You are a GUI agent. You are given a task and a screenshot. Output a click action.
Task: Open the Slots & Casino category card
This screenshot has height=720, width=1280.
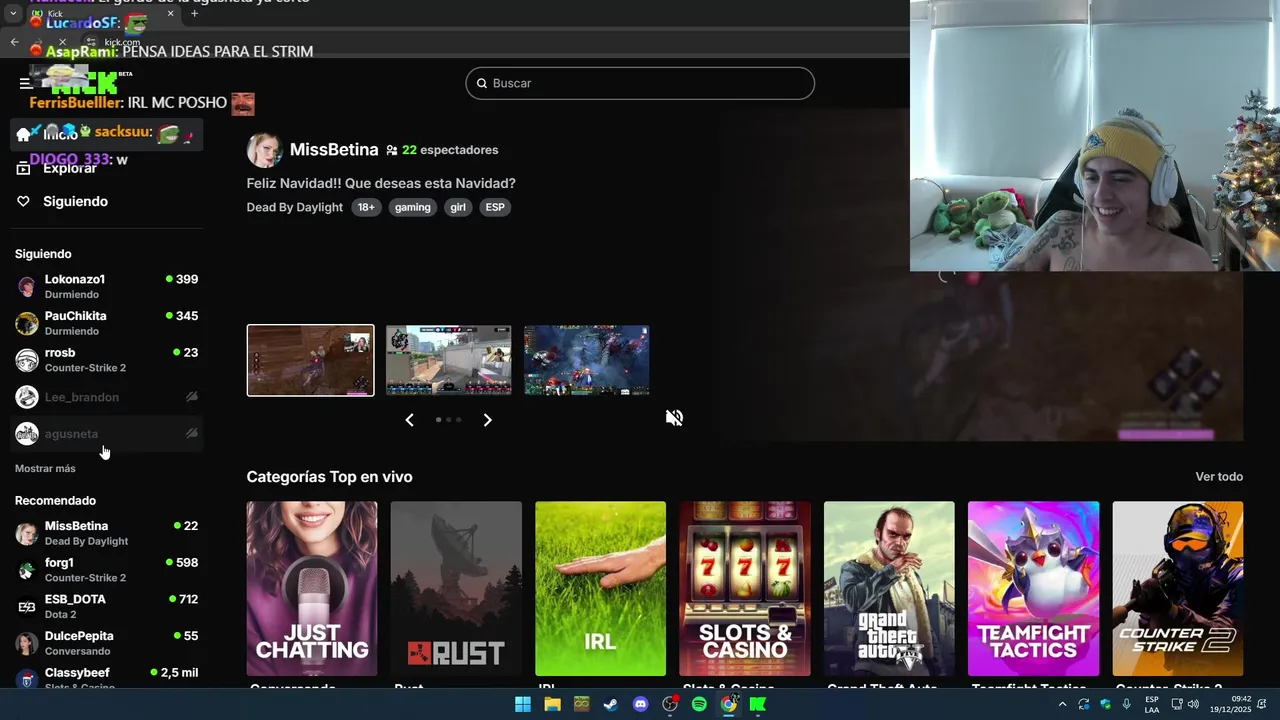745,589
